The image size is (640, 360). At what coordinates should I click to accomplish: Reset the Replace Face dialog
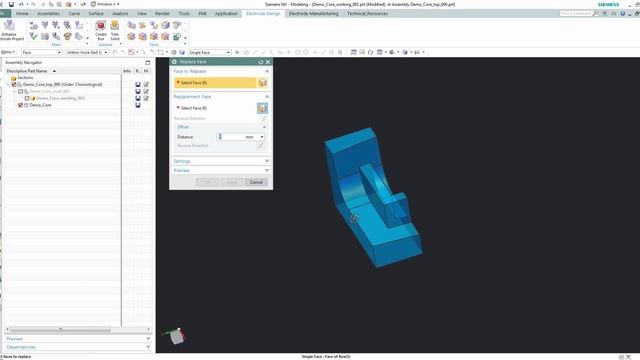click(x=261, y=62)
